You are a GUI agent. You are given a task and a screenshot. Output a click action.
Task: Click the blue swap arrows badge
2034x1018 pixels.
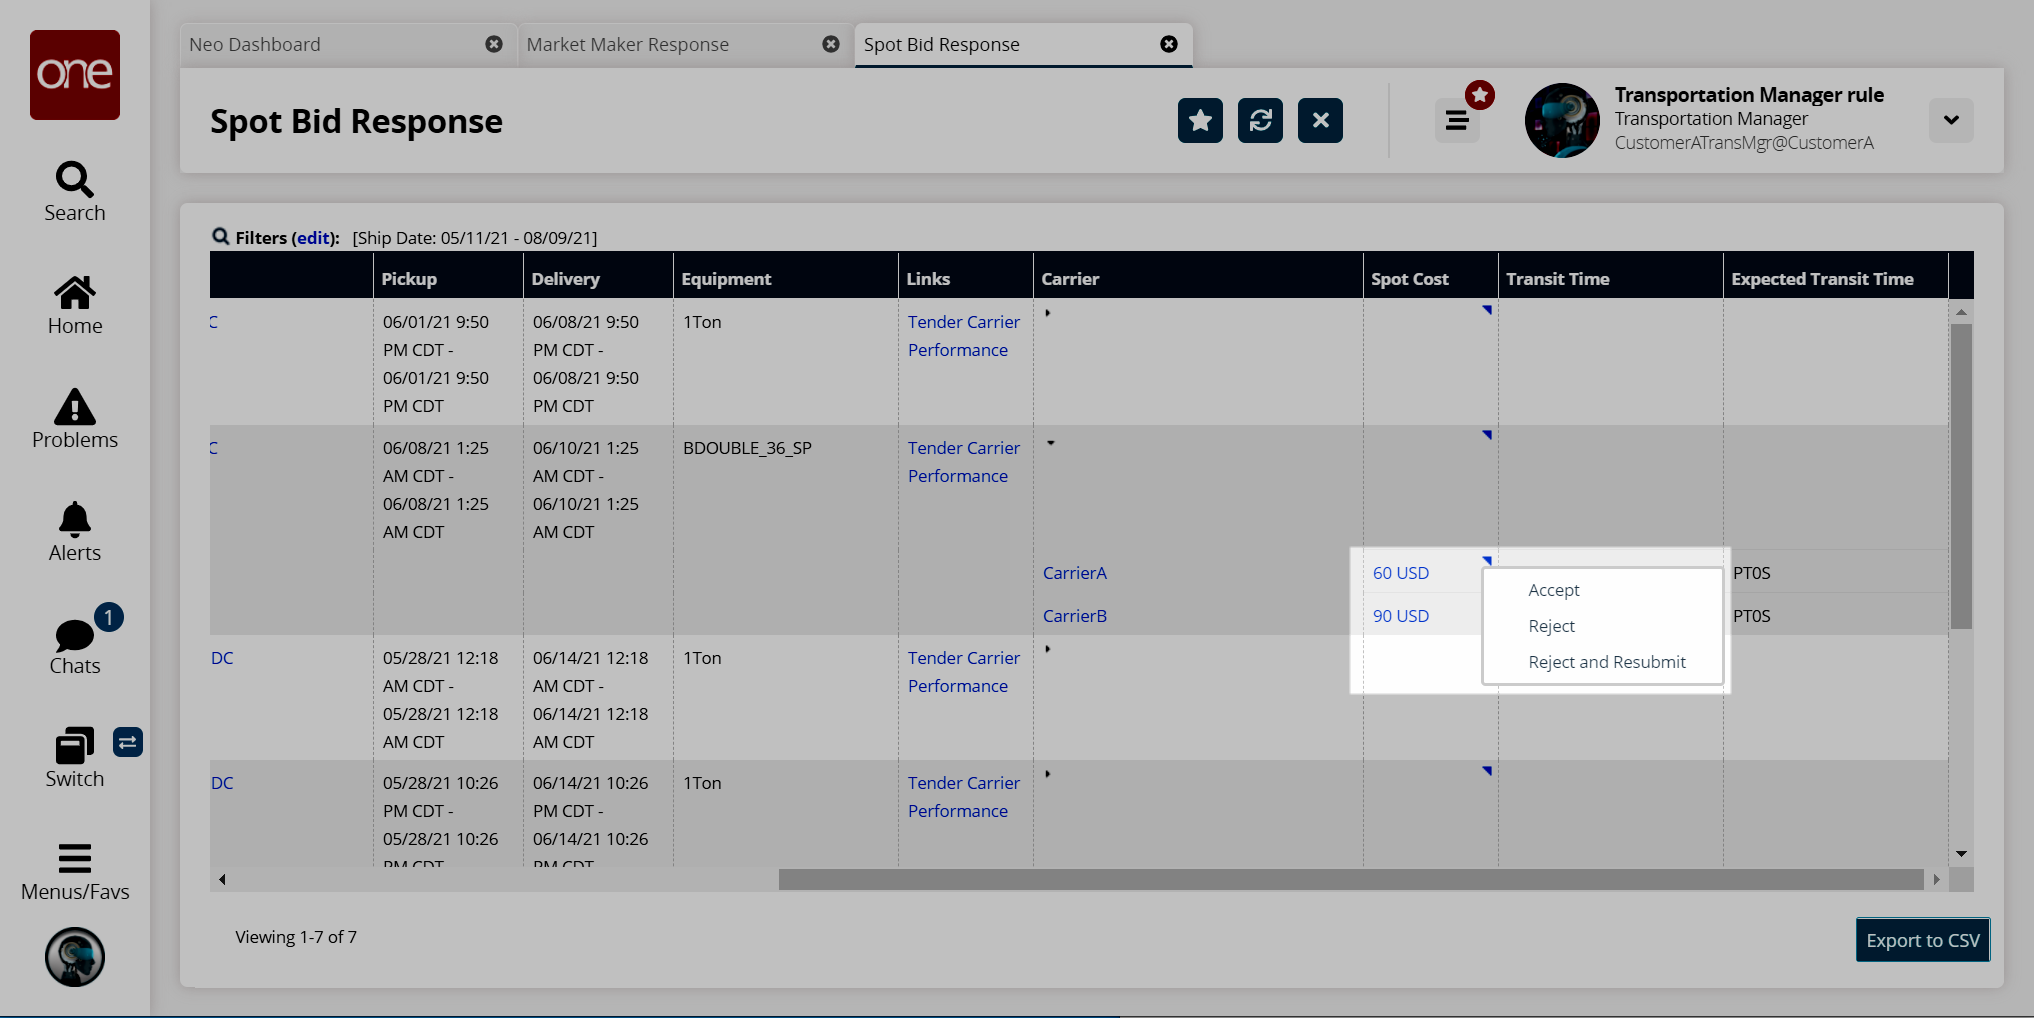(x=128, y=742)
